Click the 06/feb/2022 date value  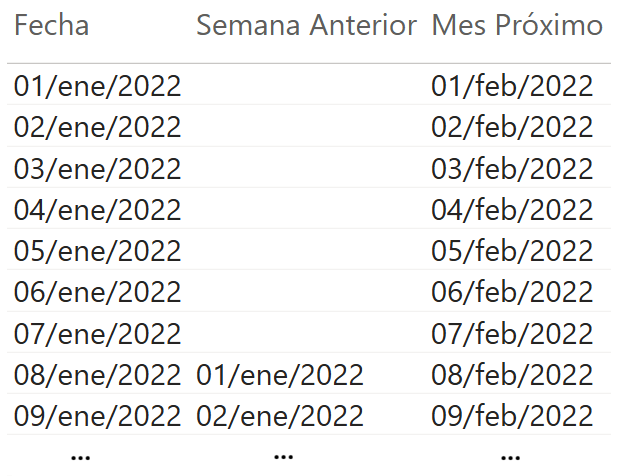point(512,292)
